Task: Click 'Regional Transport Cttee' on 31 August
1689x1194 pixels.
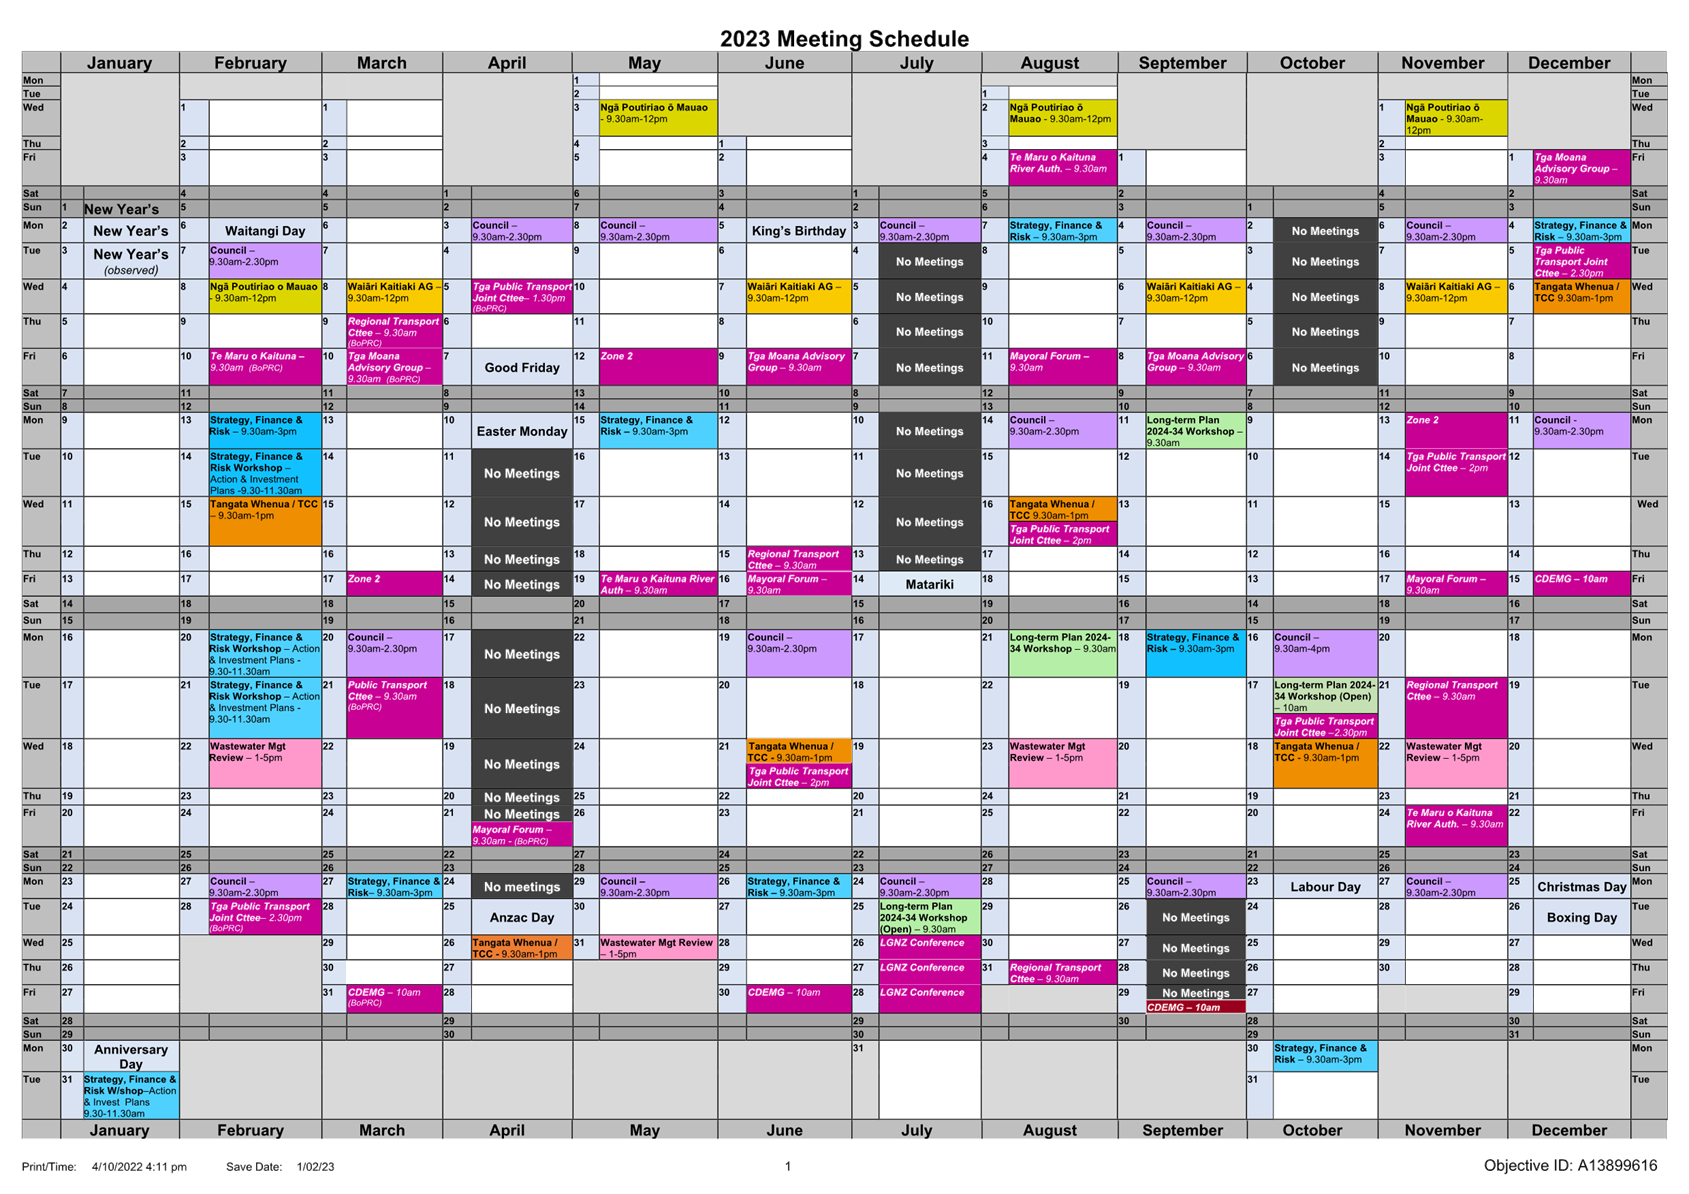Action: click(x=1062, y=973)
